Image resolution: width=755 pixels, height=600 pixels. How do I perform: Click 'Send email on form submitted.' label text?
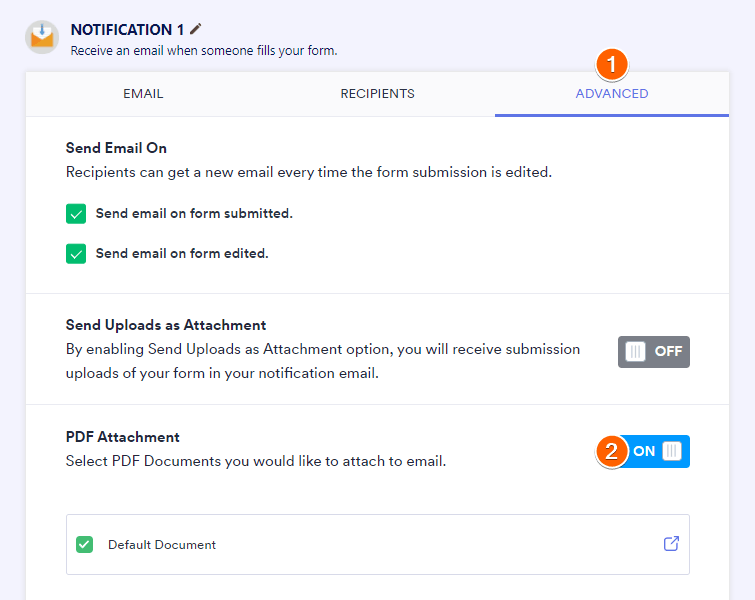pos(194,213)
